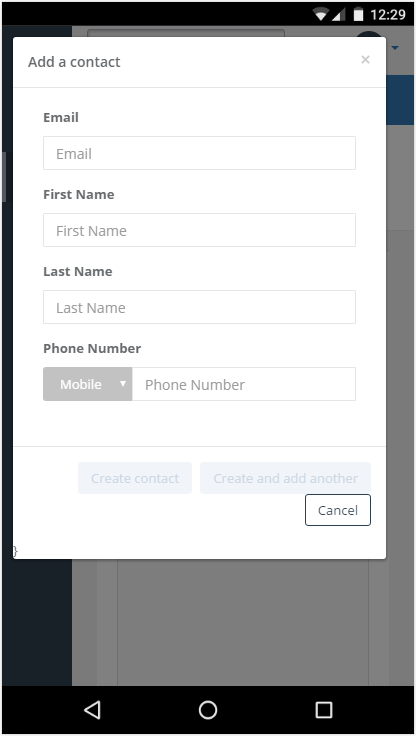The width and height of the screenshot is (416, 736).
Task: Cancel adding the contact
Action: (338, 510)
